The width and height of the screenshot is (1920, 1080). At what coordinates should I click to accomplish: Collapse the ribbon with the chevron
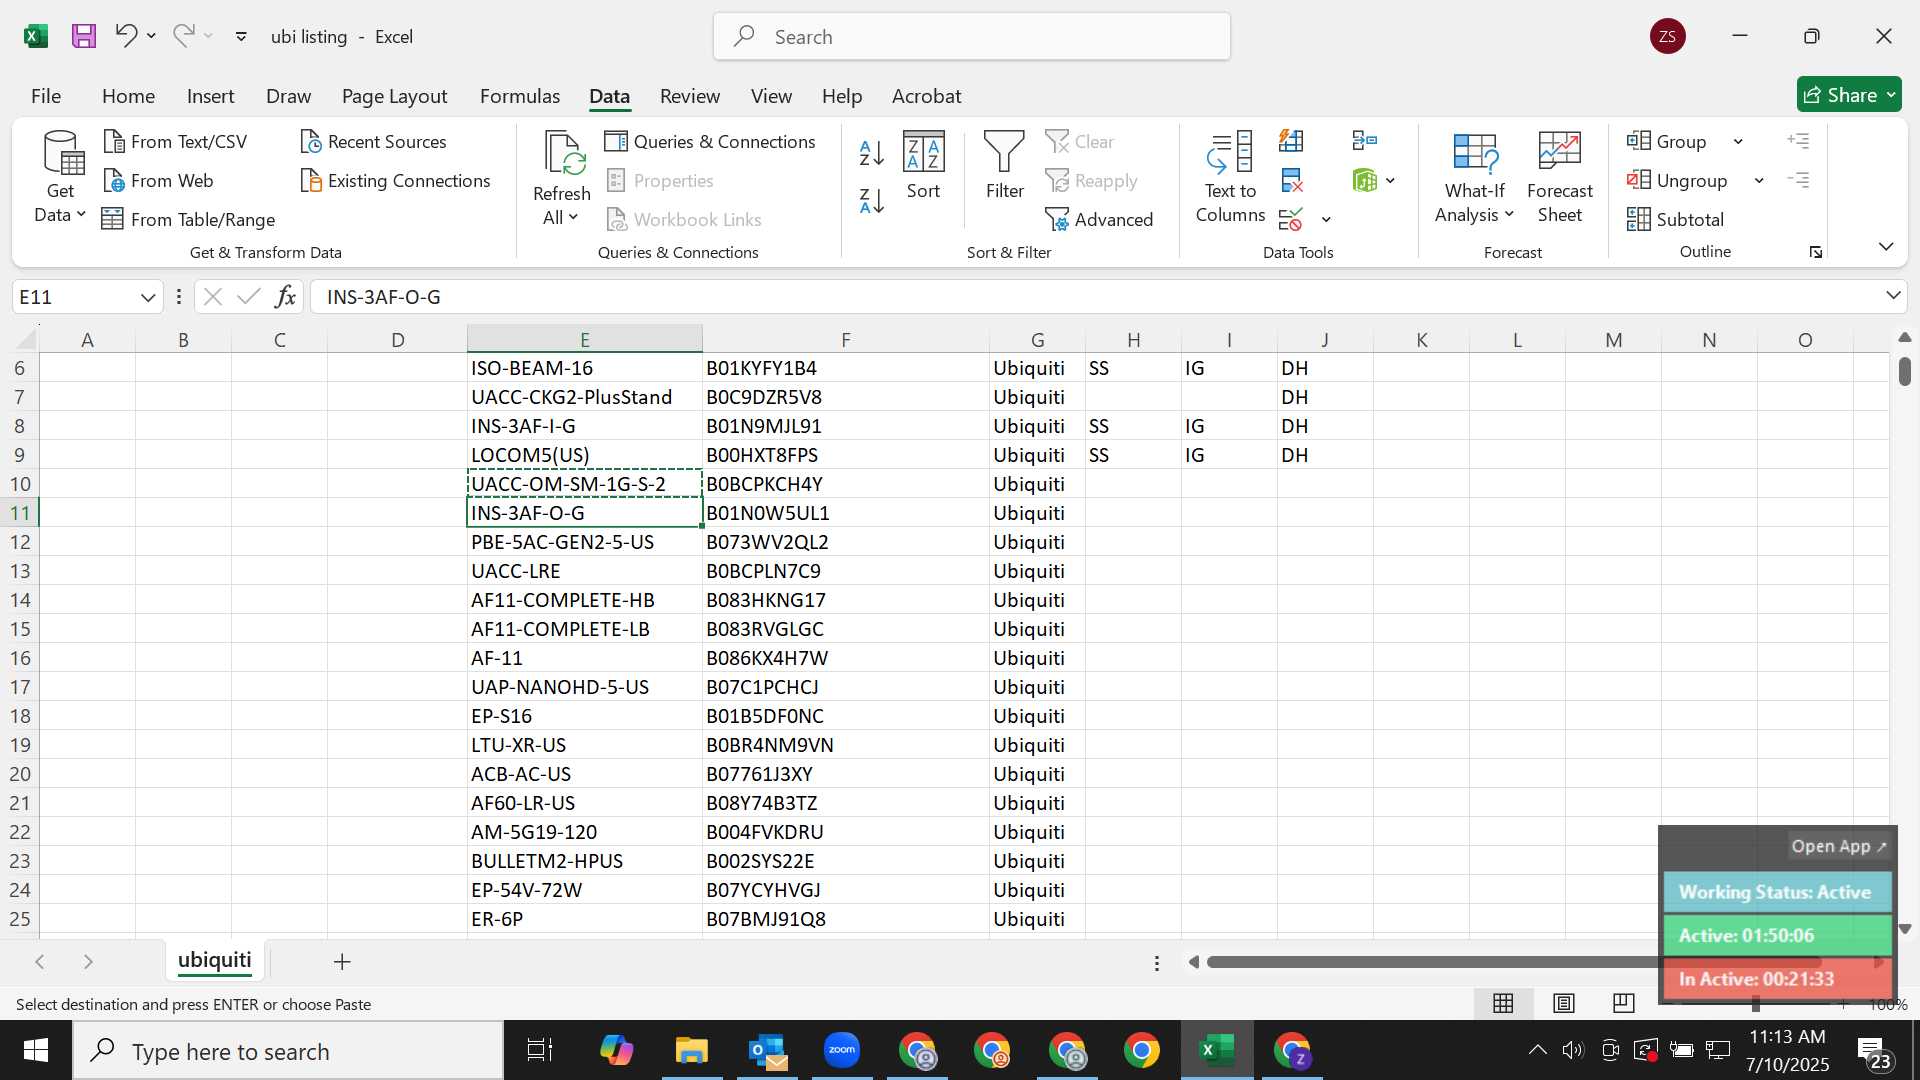point(1886,247)
